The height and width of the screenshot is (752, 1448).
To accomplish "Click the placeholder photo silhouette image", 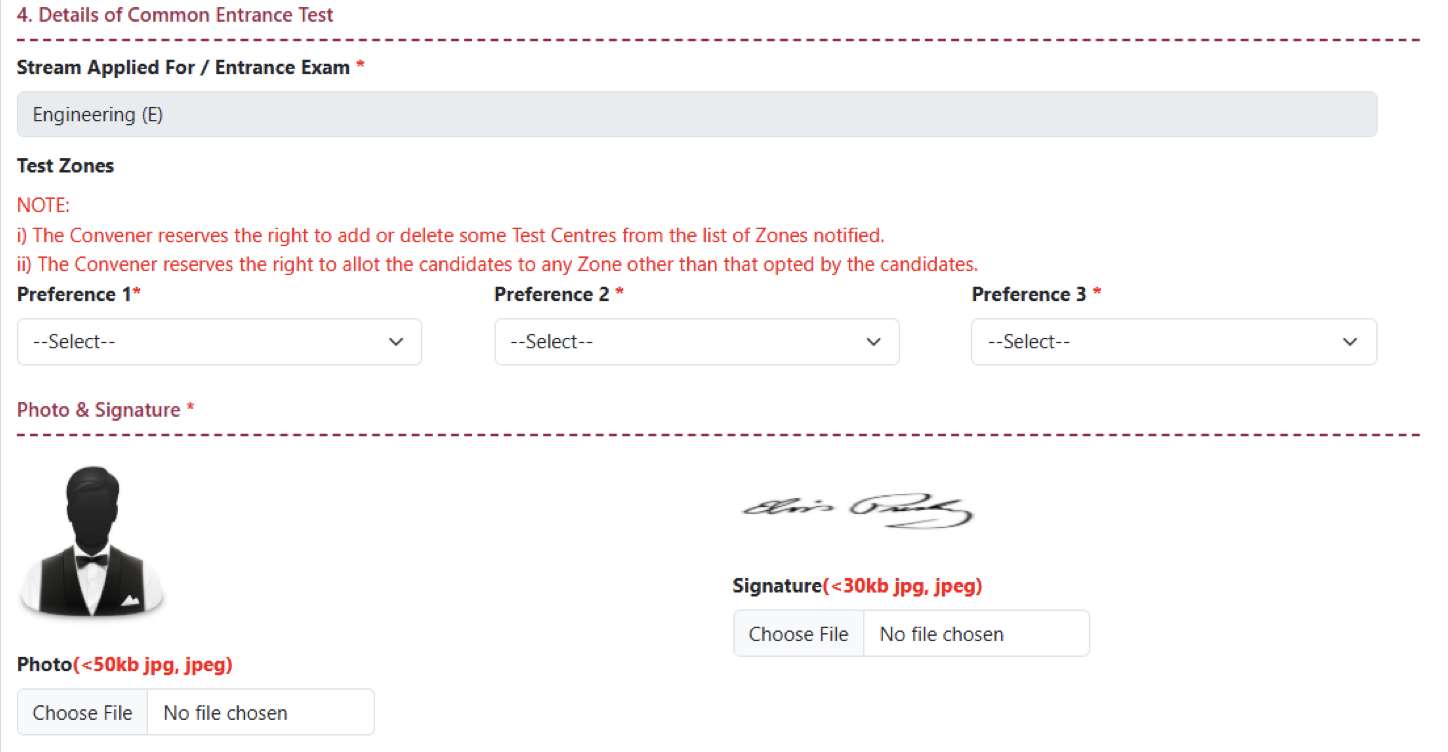I will [x=91, y=541].
